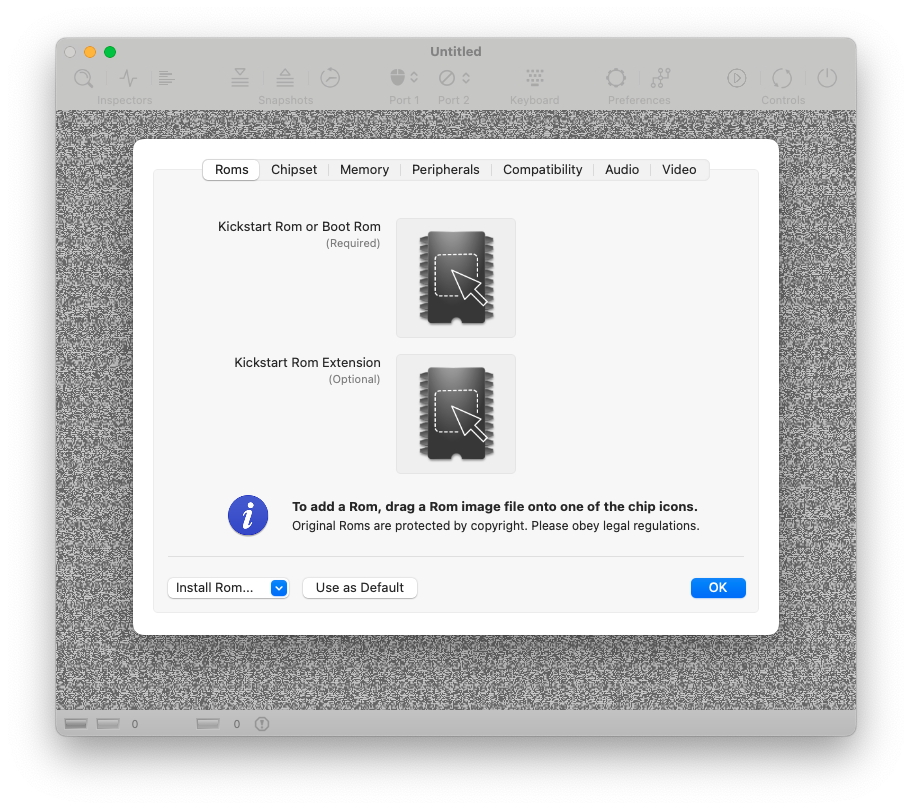
Task: Click the Keyboard icon in the toolbar
Action: 534,78
